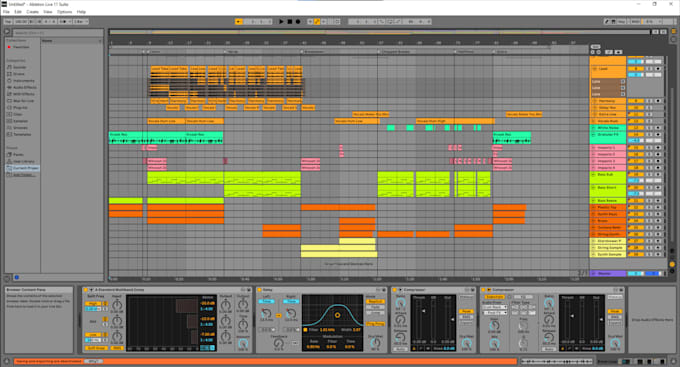Click the first Compressor's Peak mode button

pyautogui.click(x=466, y=311)
